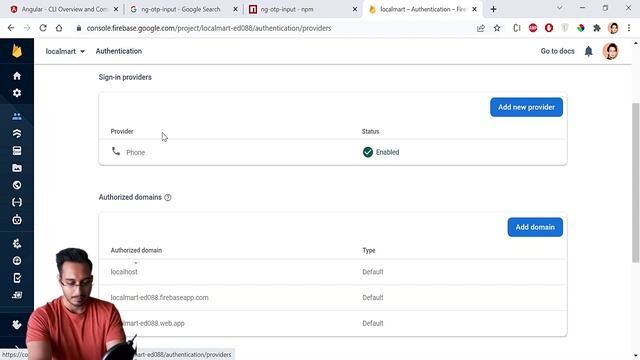Go to Project Overview home icon
The height and width of the screenshot is (360, 640).
pyautogui.click(x=17, y=76)
